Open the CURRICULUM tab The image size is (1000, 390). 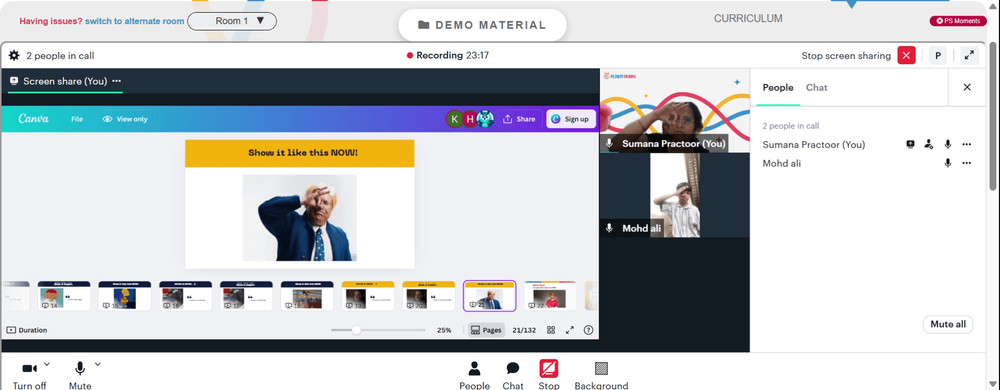point(748,18)
